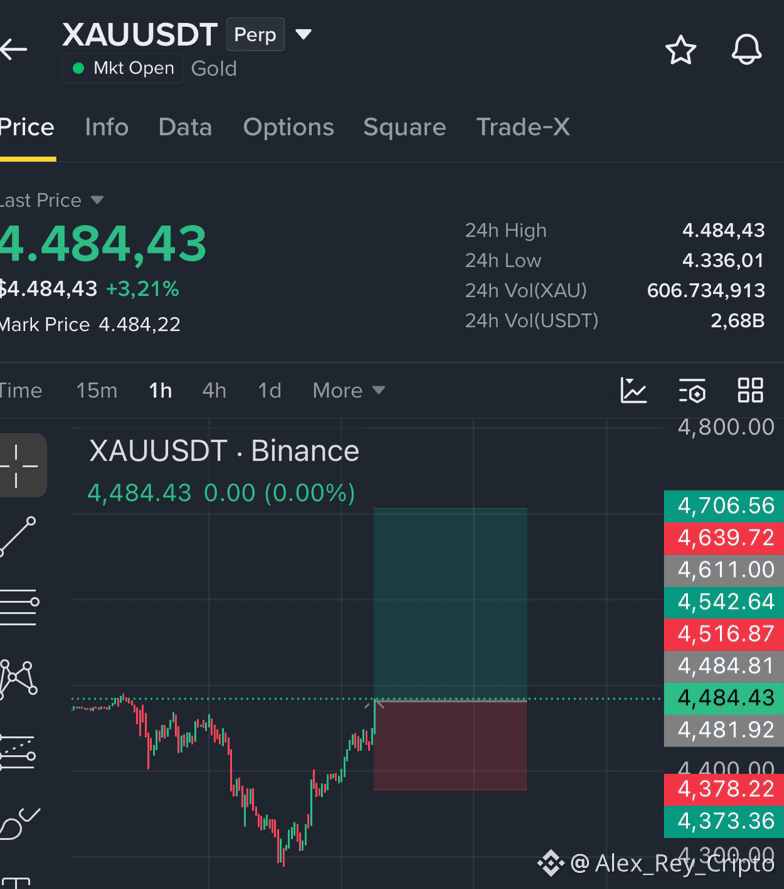The image size is (784, 889).
Task: Switch to the Info tab
Action: click(107, 127)
